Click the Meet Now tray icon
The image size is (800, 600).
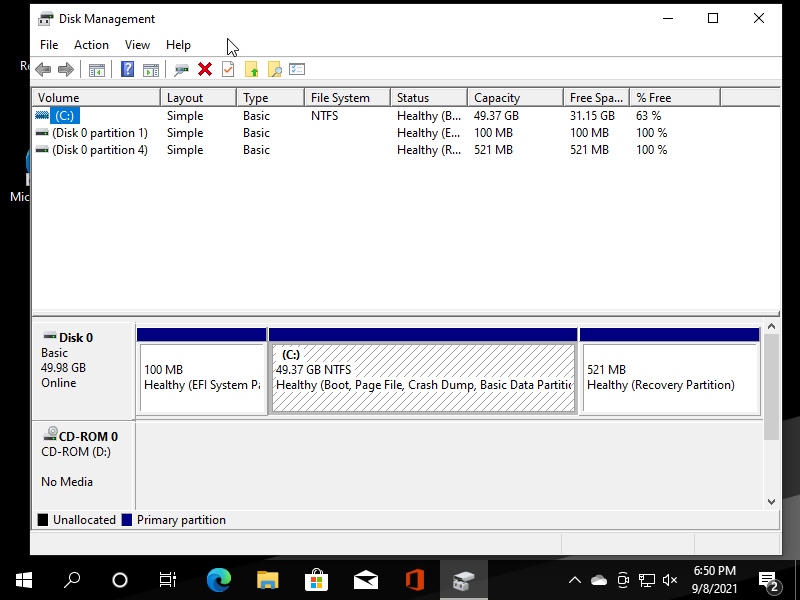point(623,580)
